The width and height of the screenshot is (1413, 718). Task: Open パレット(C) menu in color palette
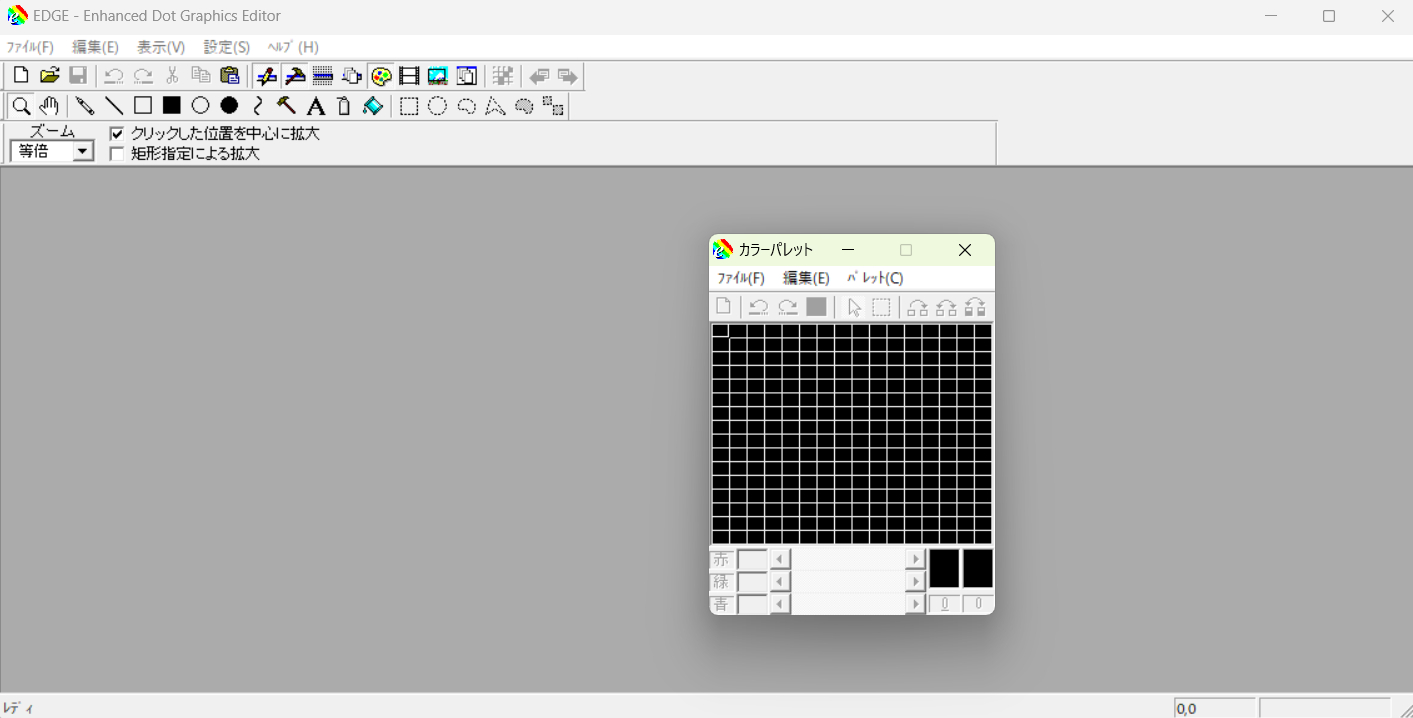pos(875,278)
